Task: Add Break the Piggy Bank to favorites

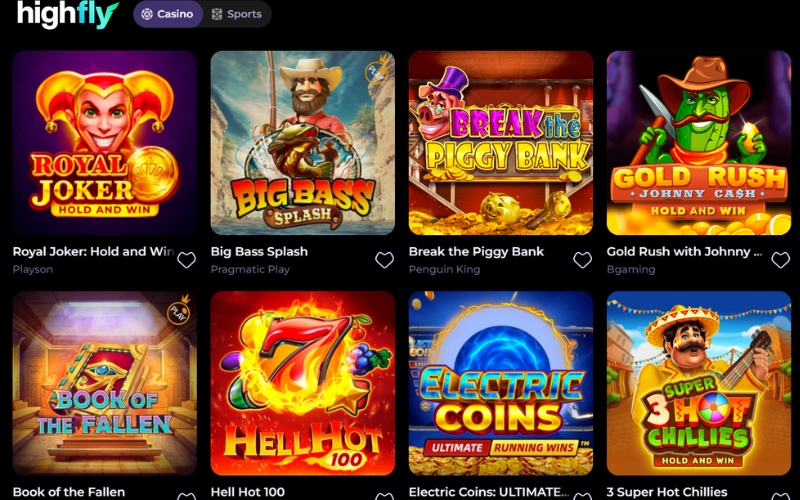Action: (582, 260)
